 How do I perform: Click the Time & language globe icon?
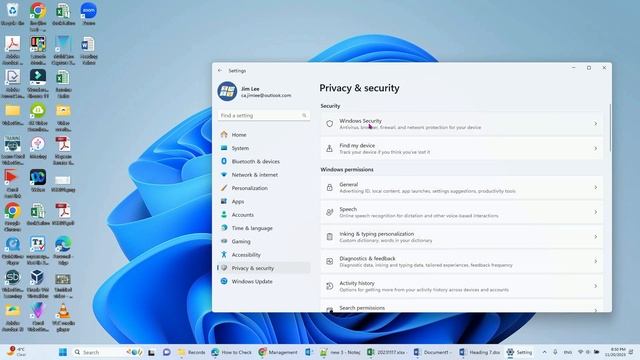click(224, 228)
